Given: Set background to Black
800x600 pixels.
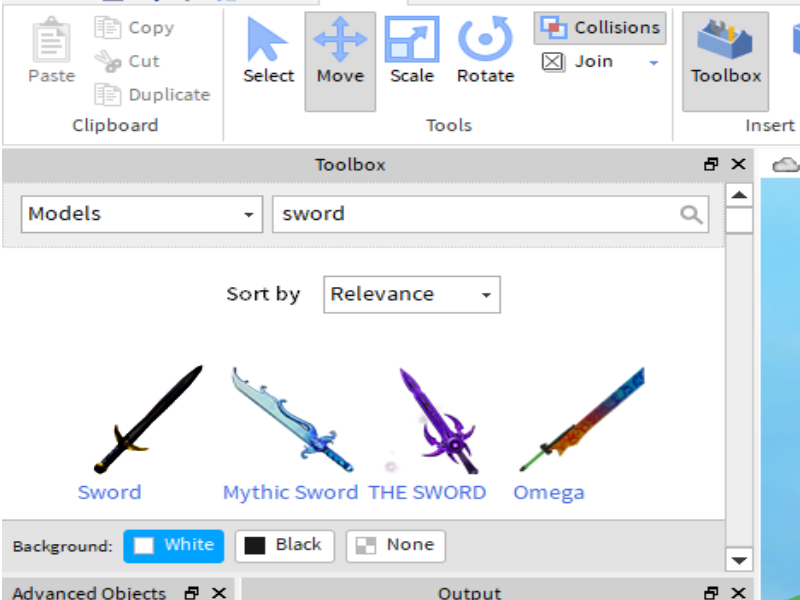Looking at the screenshot, I should pos(284,546).
